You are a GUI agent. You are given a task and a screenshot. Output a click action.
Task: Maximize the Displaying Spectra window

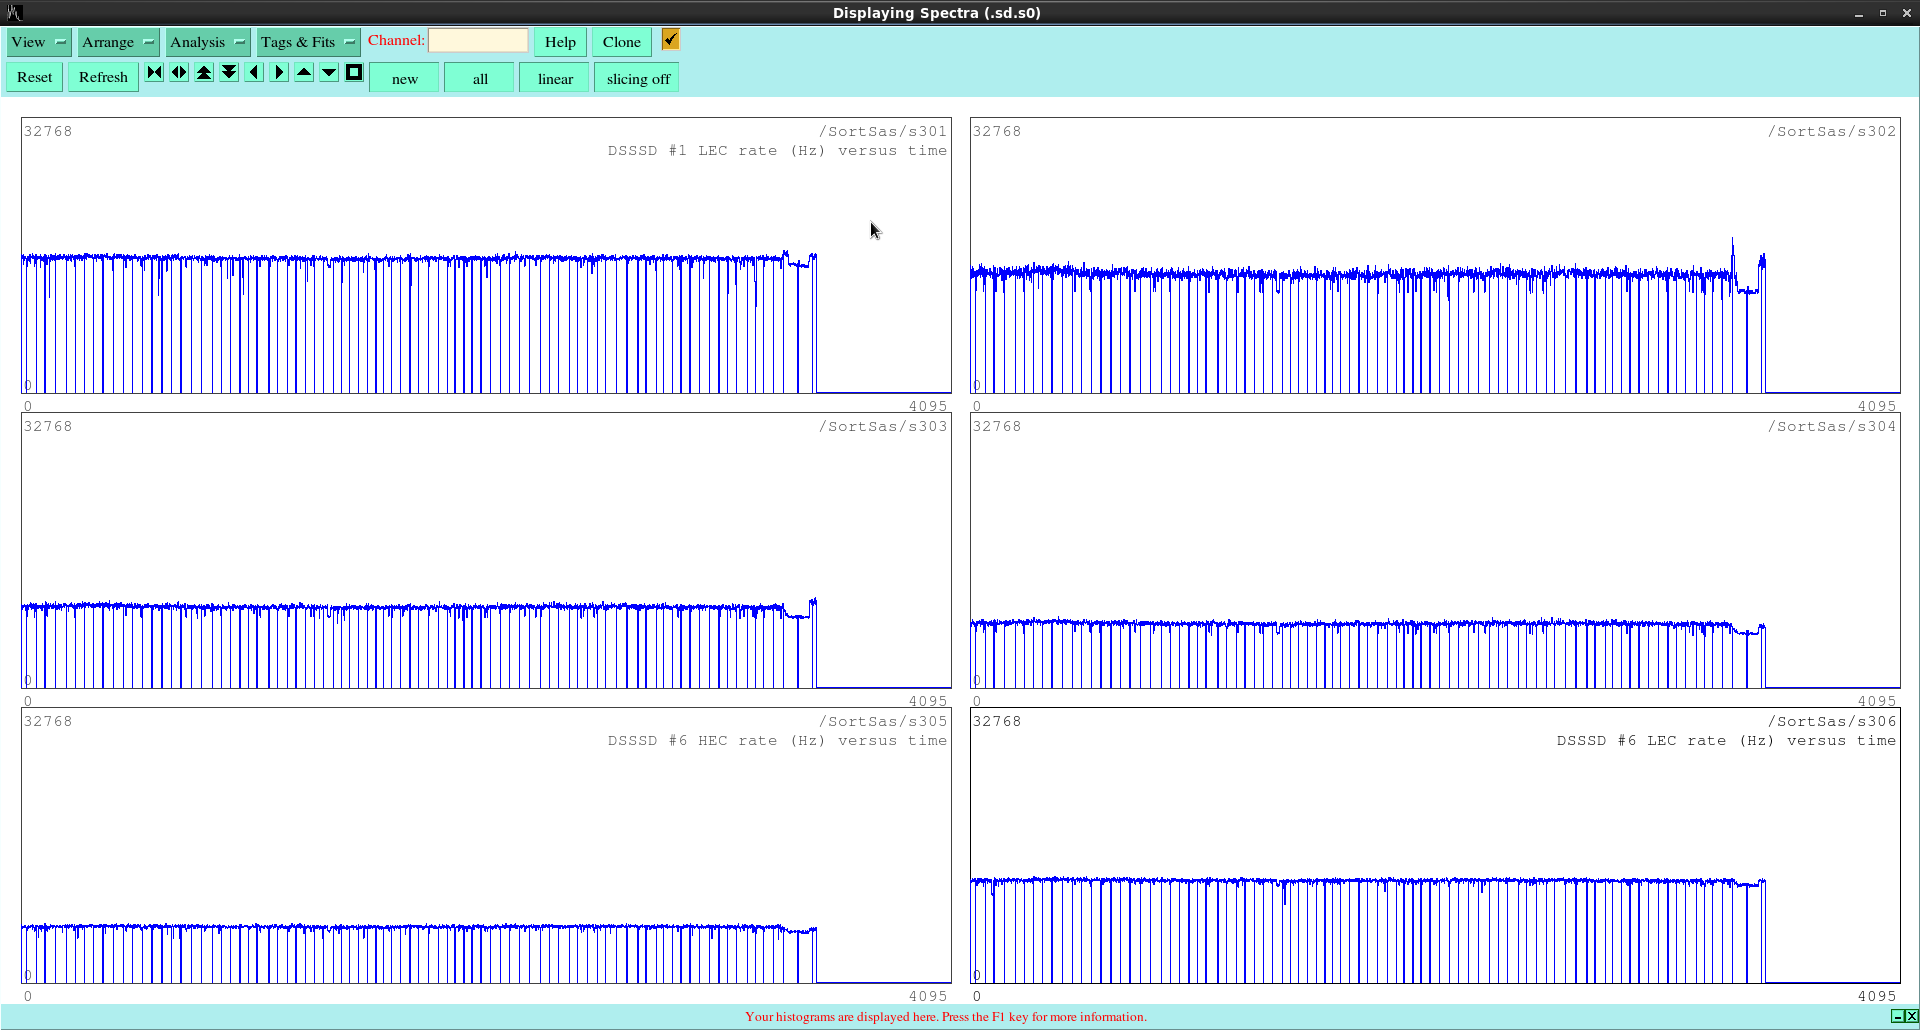tap(1882, 13)
